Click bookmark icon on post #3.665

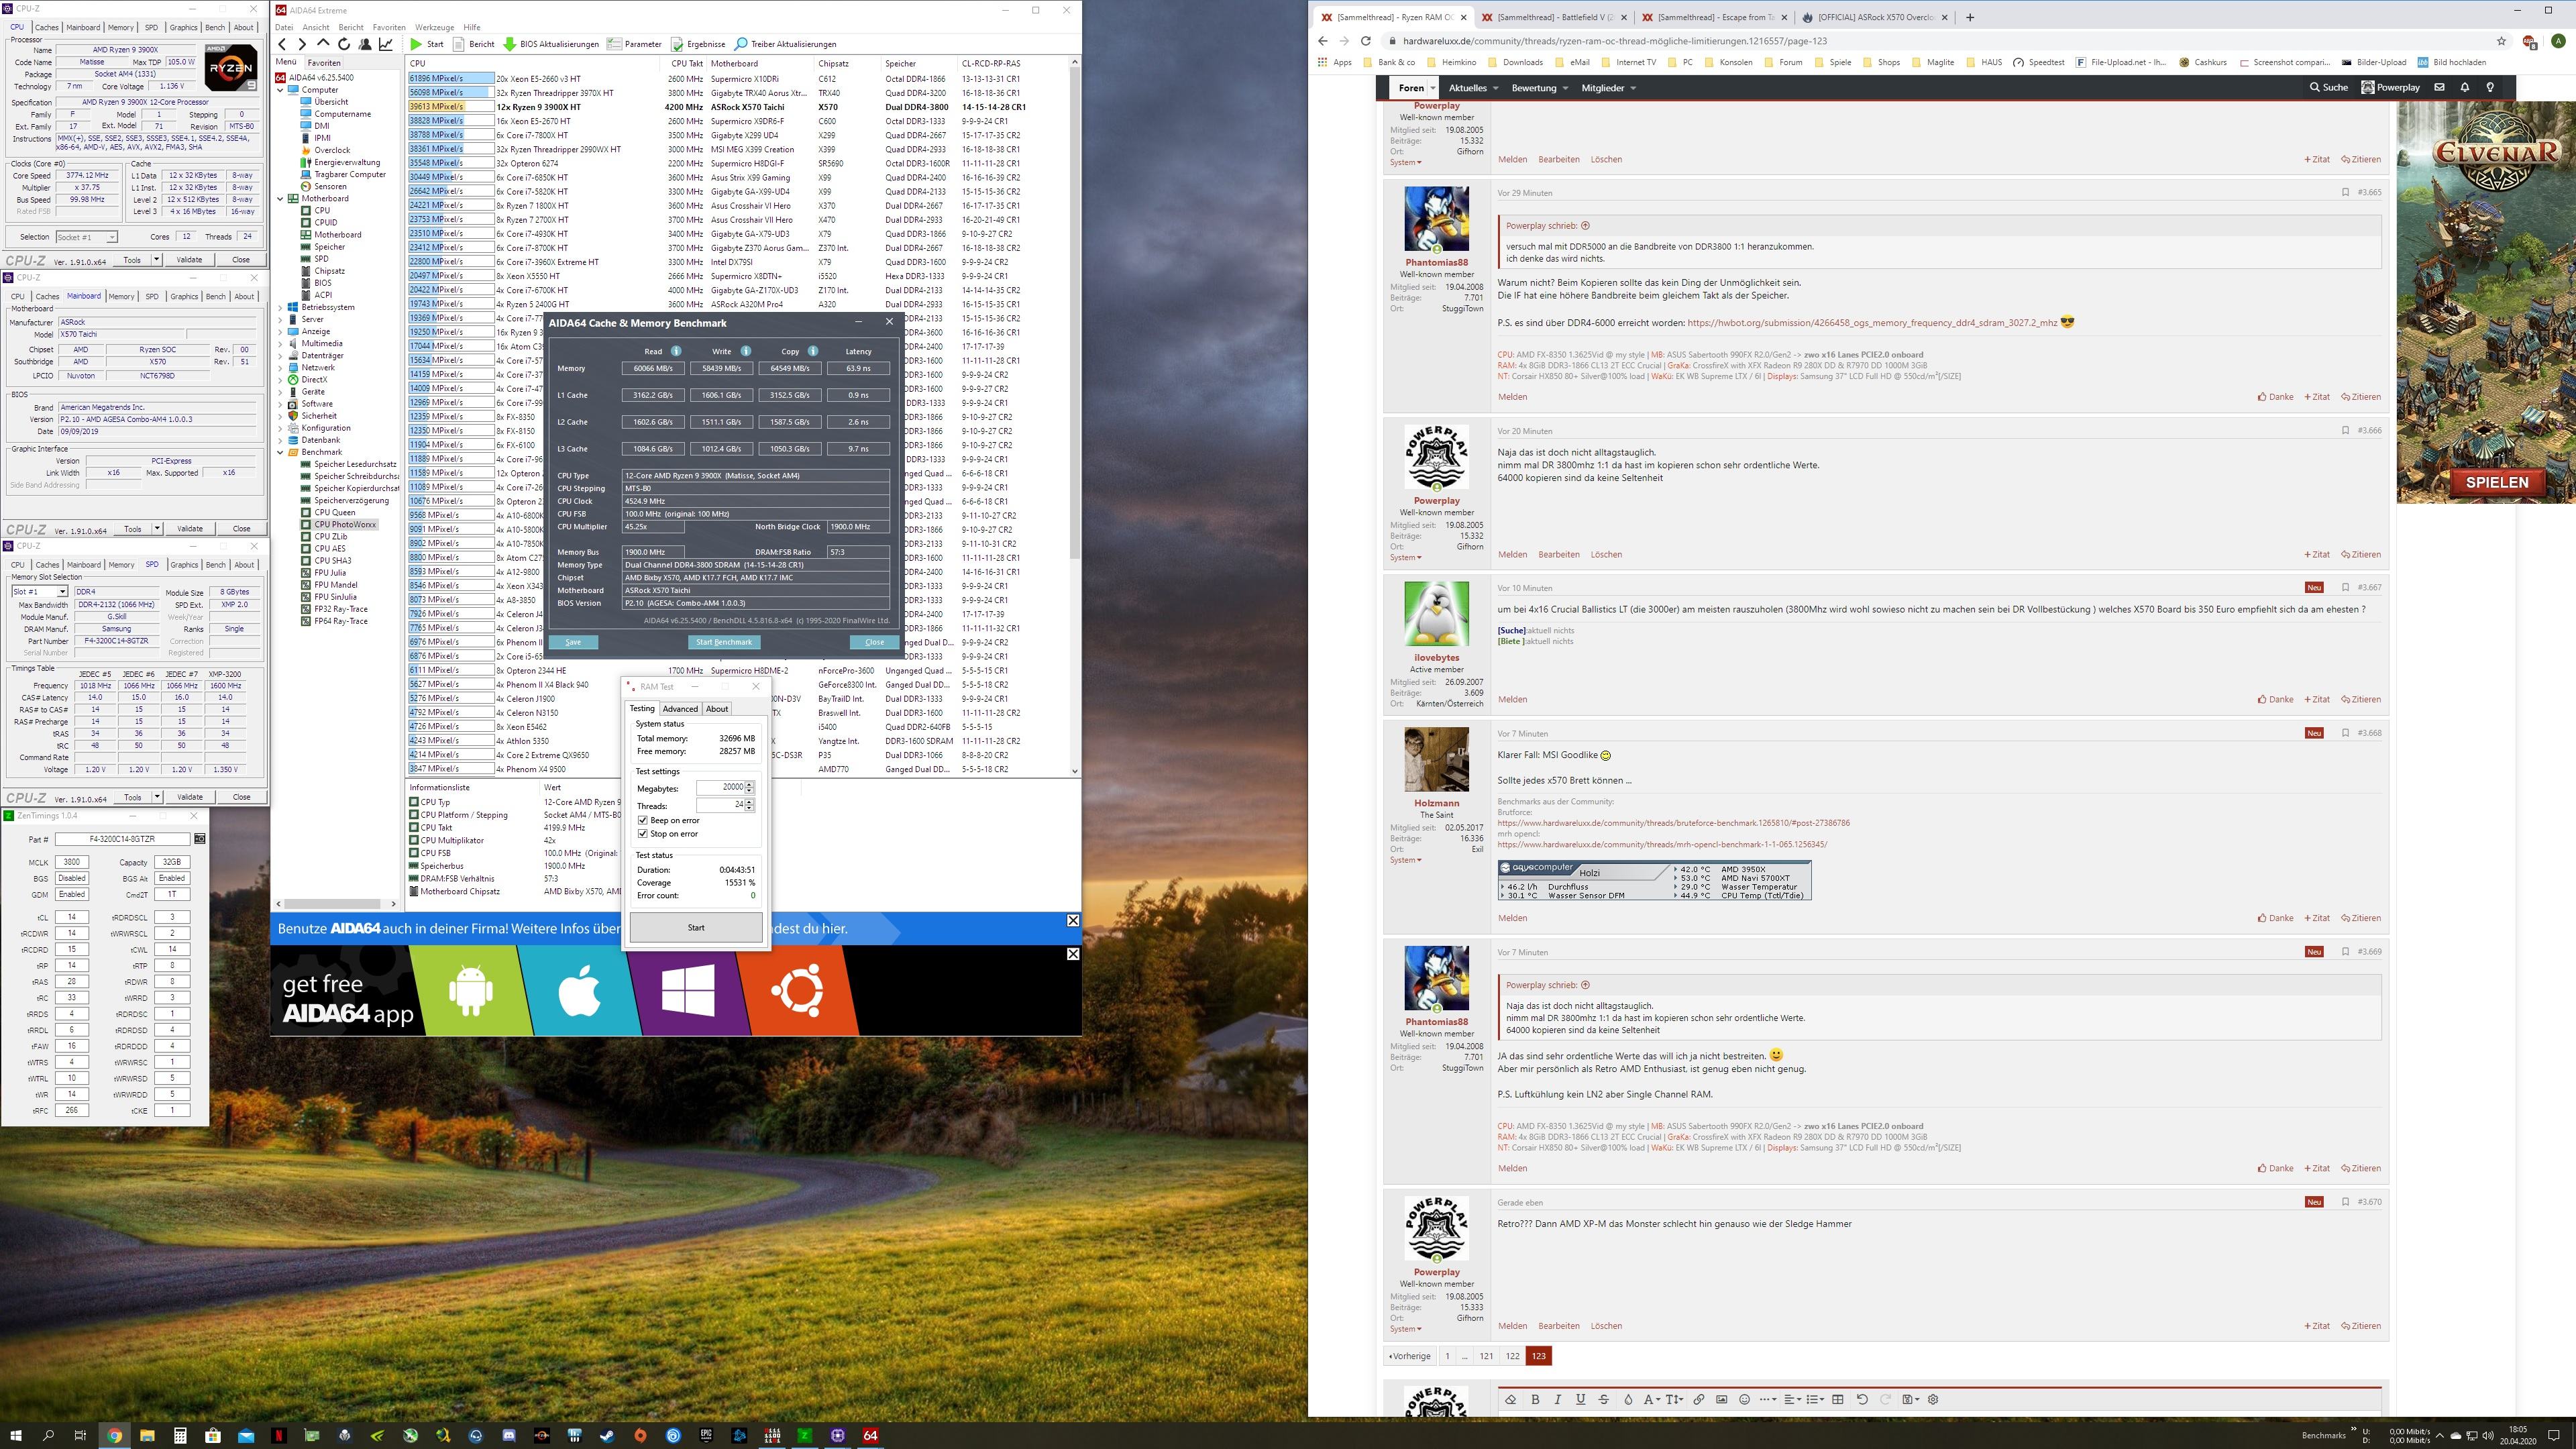2345,192
